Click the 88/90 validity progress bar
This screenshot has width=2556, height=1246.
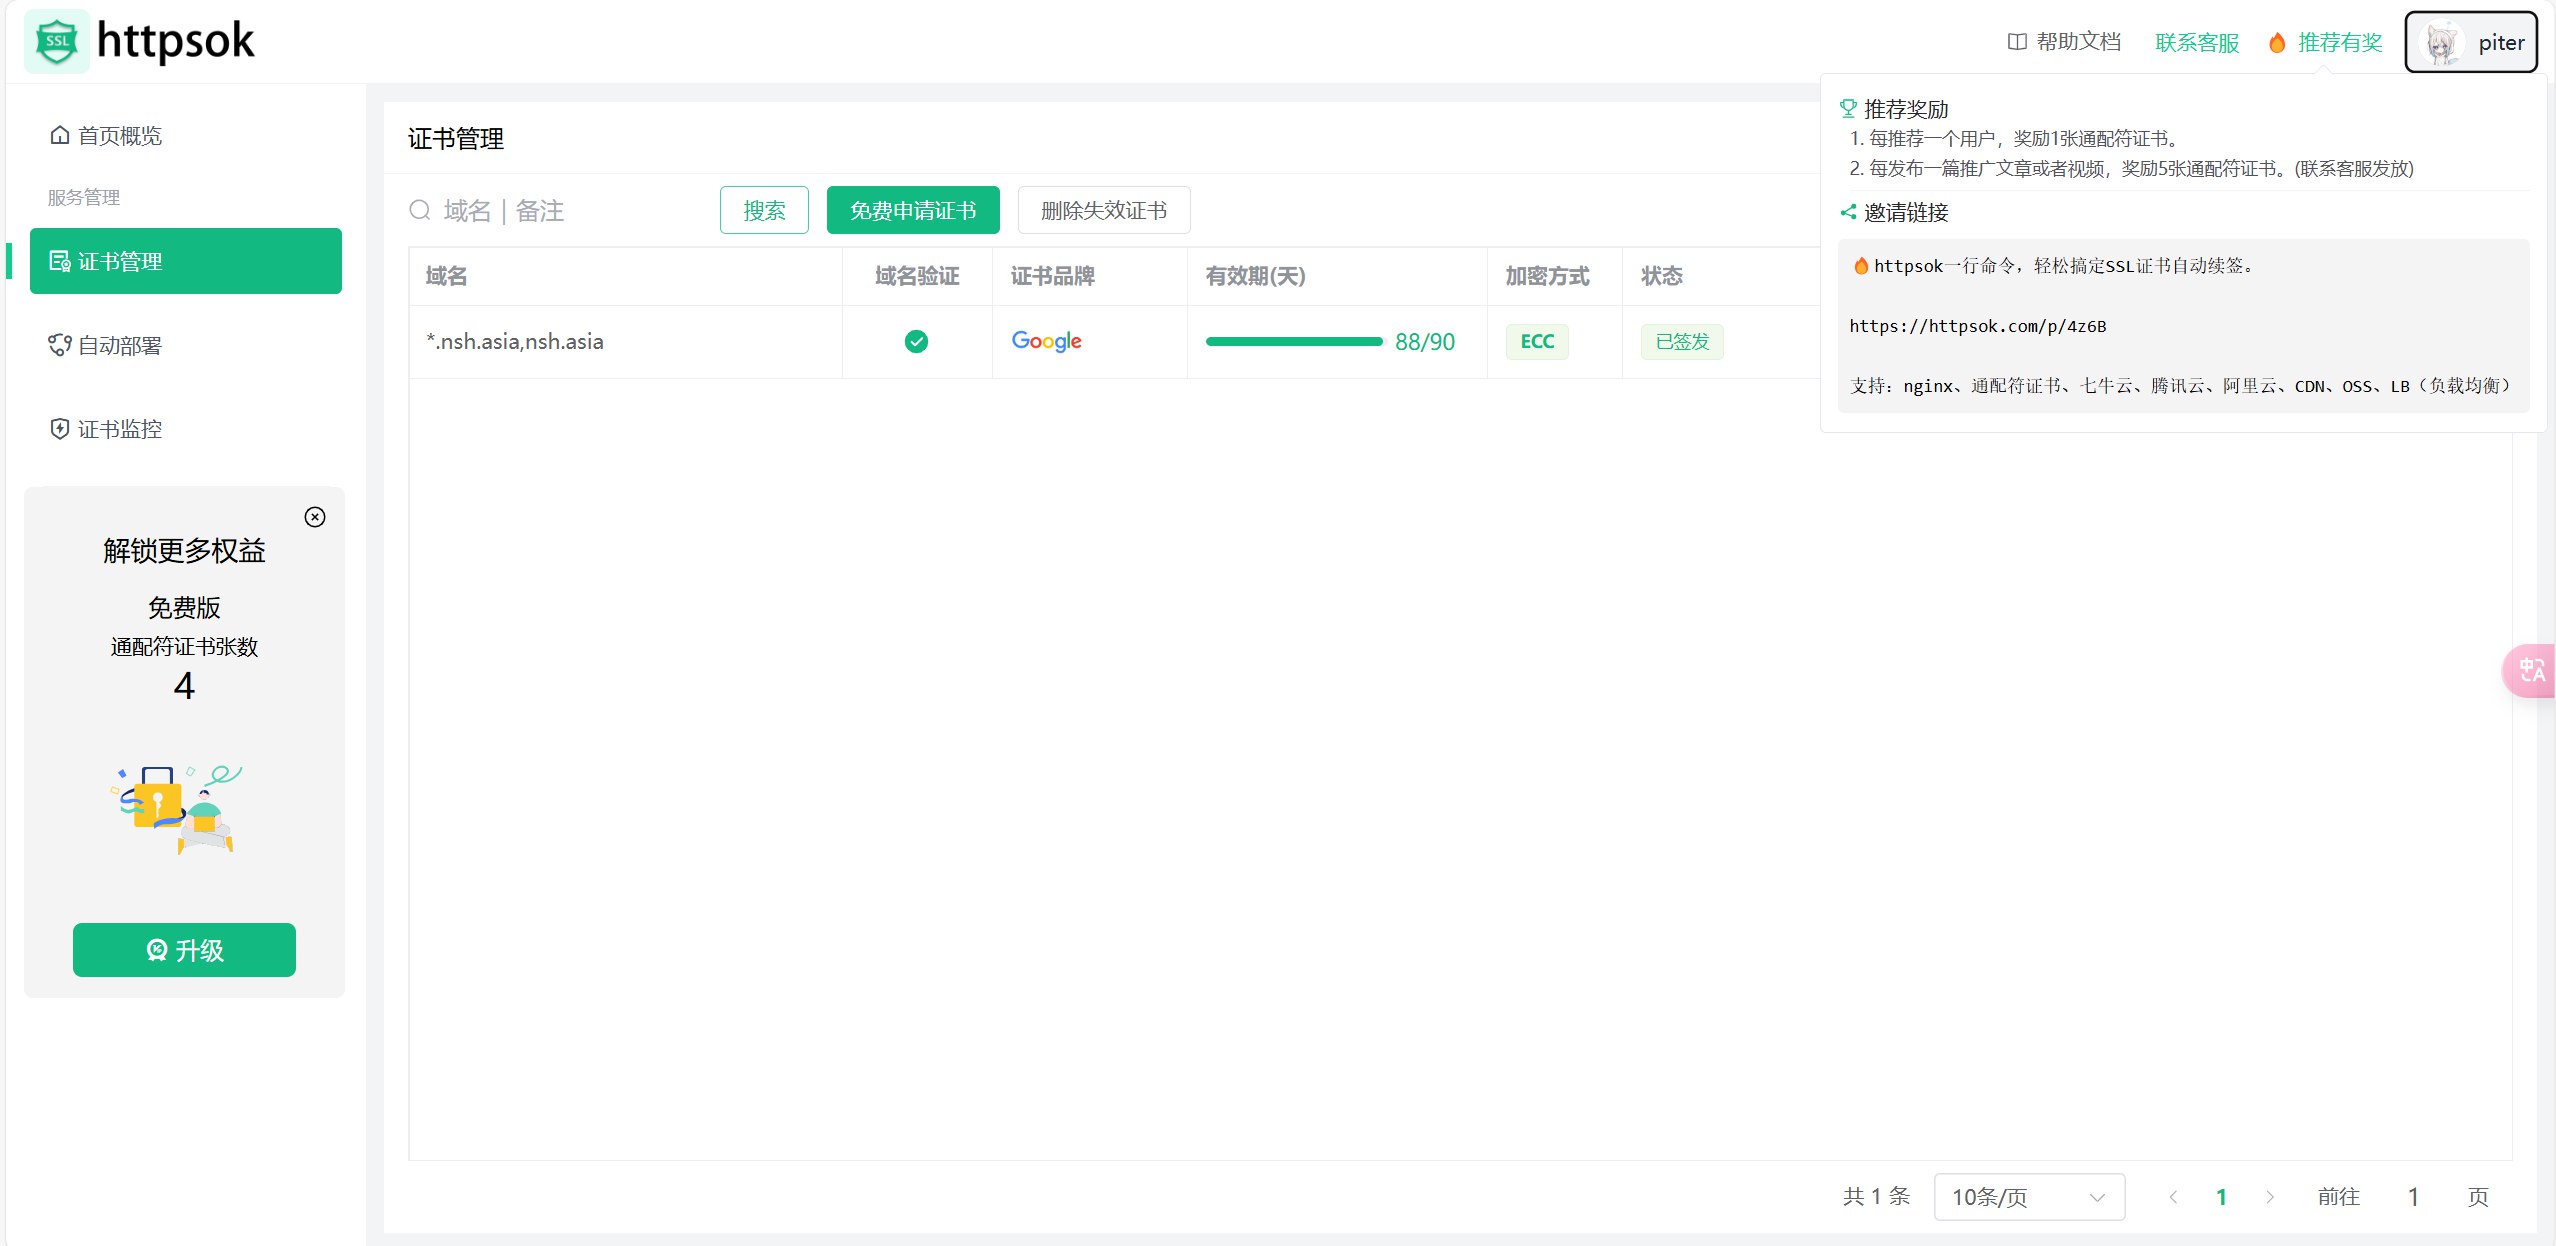click(1293, 342)
